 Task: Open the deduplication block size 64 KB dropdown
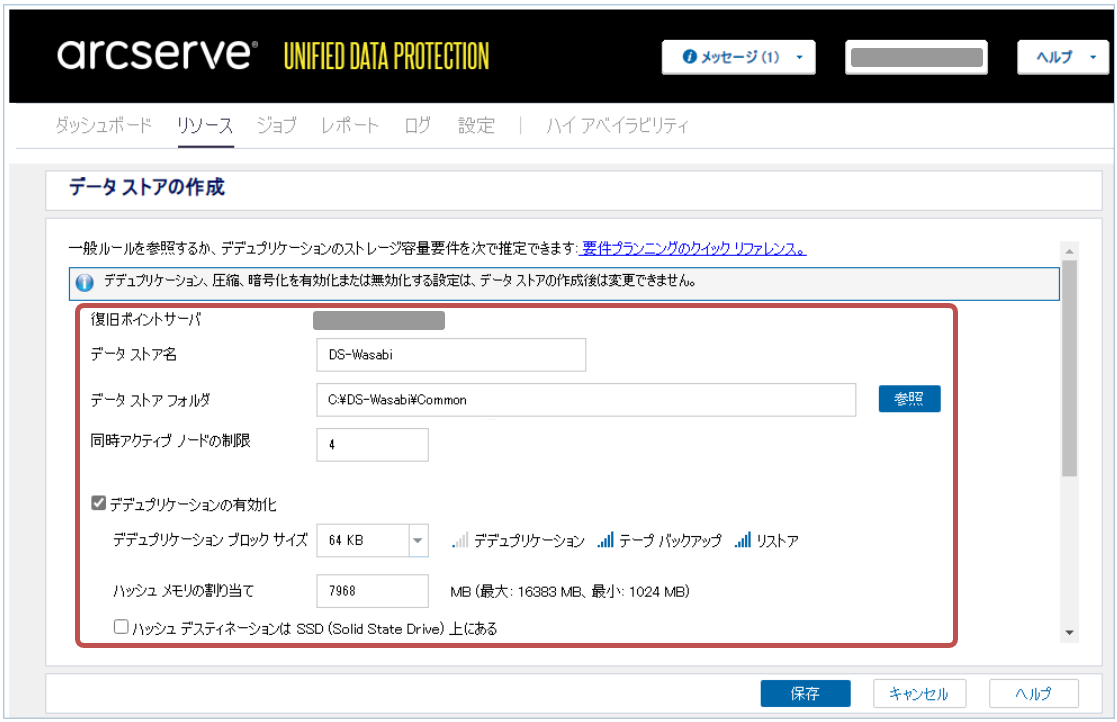pos(418,540)
